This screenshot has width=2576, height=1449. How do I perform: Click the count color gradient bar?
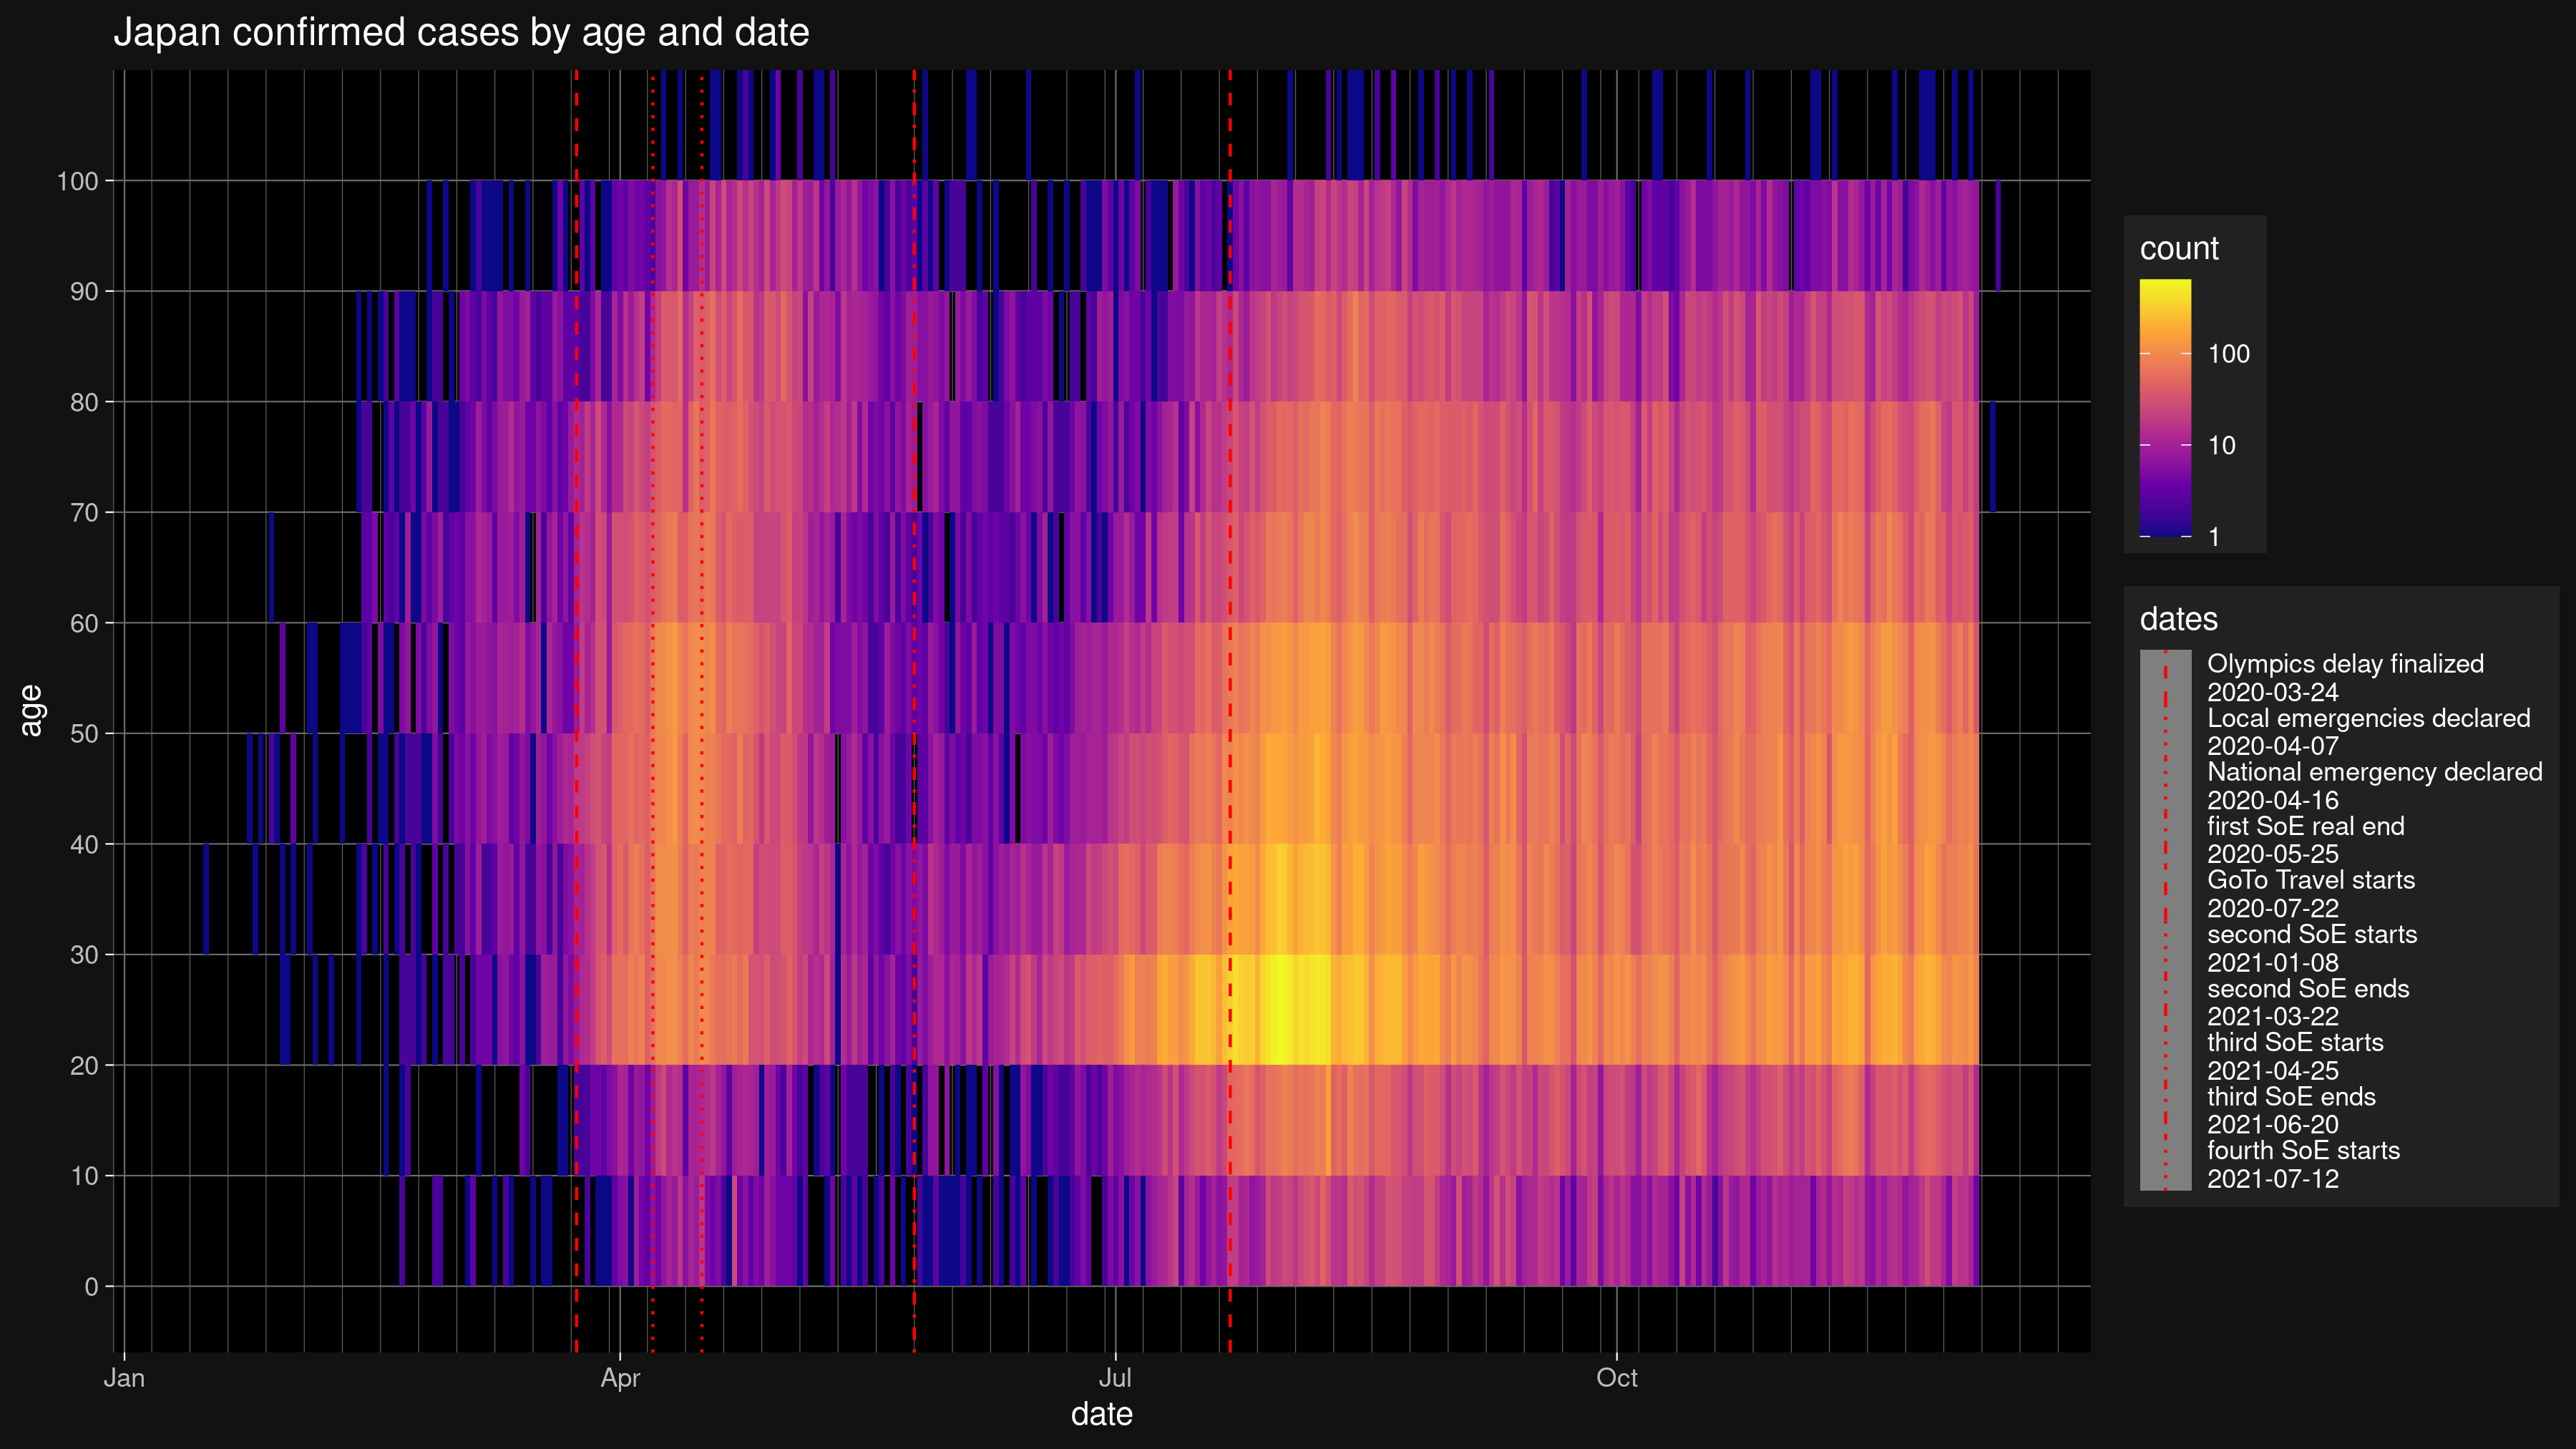(x=2165, y=407)
